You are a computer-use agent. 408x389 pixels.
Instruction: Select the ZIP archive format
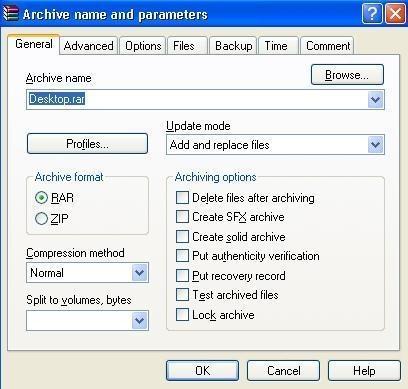(41, 219)
